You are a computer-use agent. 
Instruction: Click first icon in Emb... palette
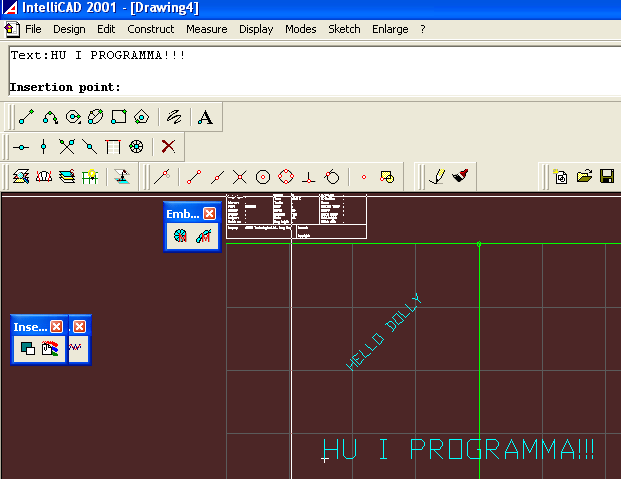click(x=180, y=236)
